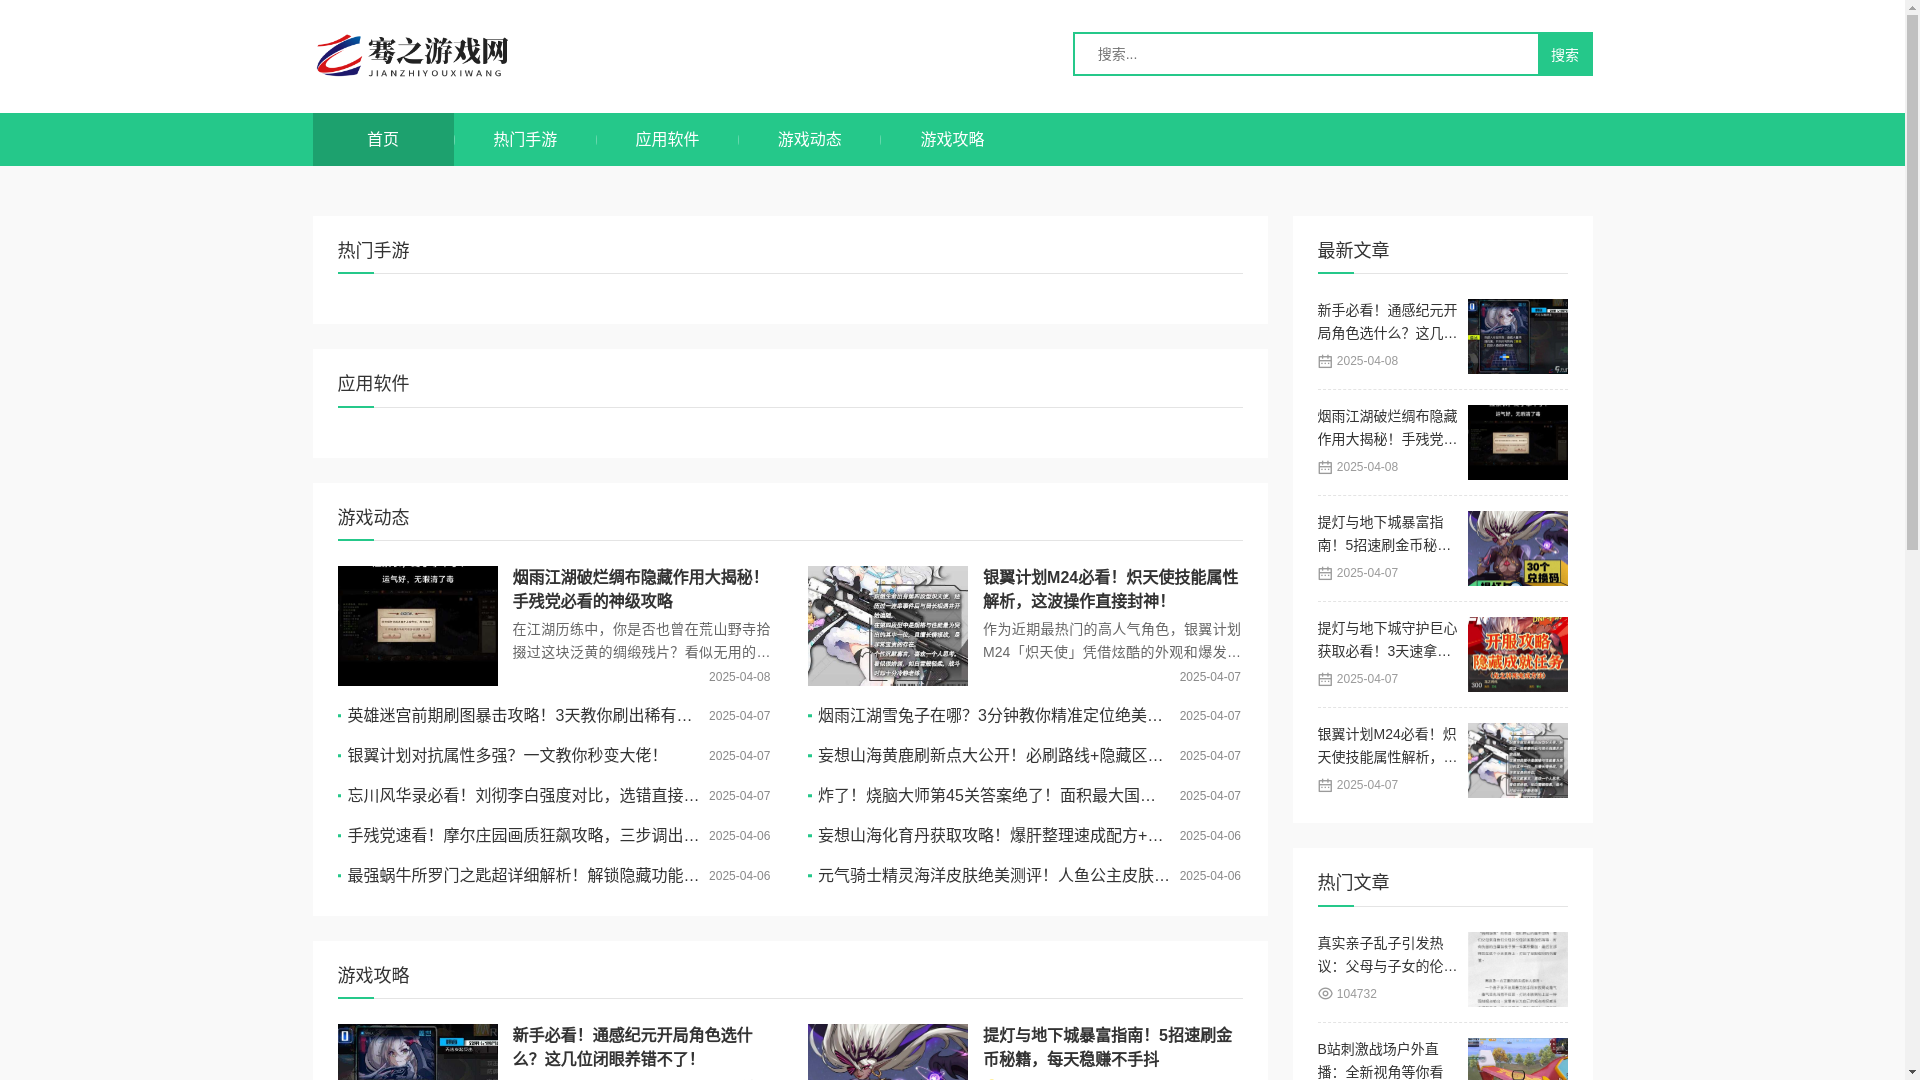Open the 热门手游 section heading
Viewport: 1920px width, 1080px height.
coord(373,250)
